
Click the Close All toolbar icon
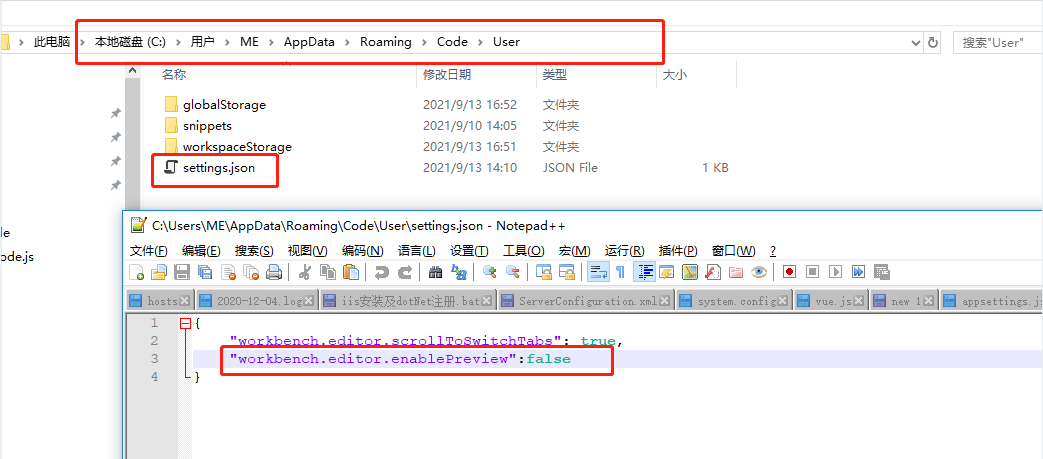(x=251, y=271)
